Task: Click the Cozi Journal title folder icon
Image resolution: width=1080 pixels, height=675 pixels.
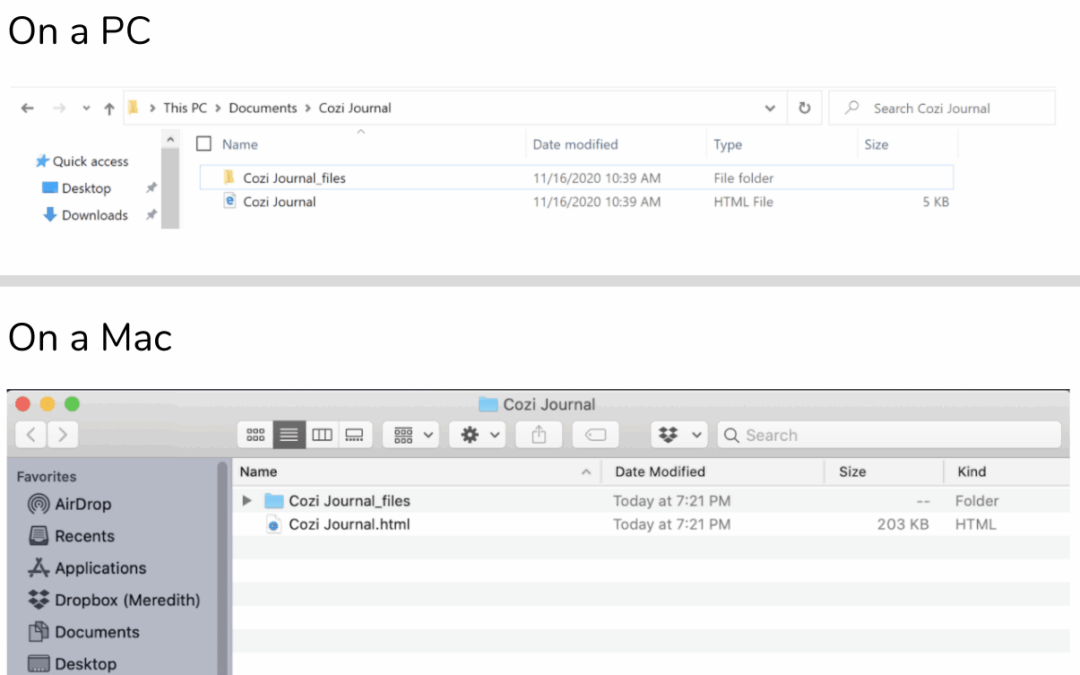Action: click(488, 404)
